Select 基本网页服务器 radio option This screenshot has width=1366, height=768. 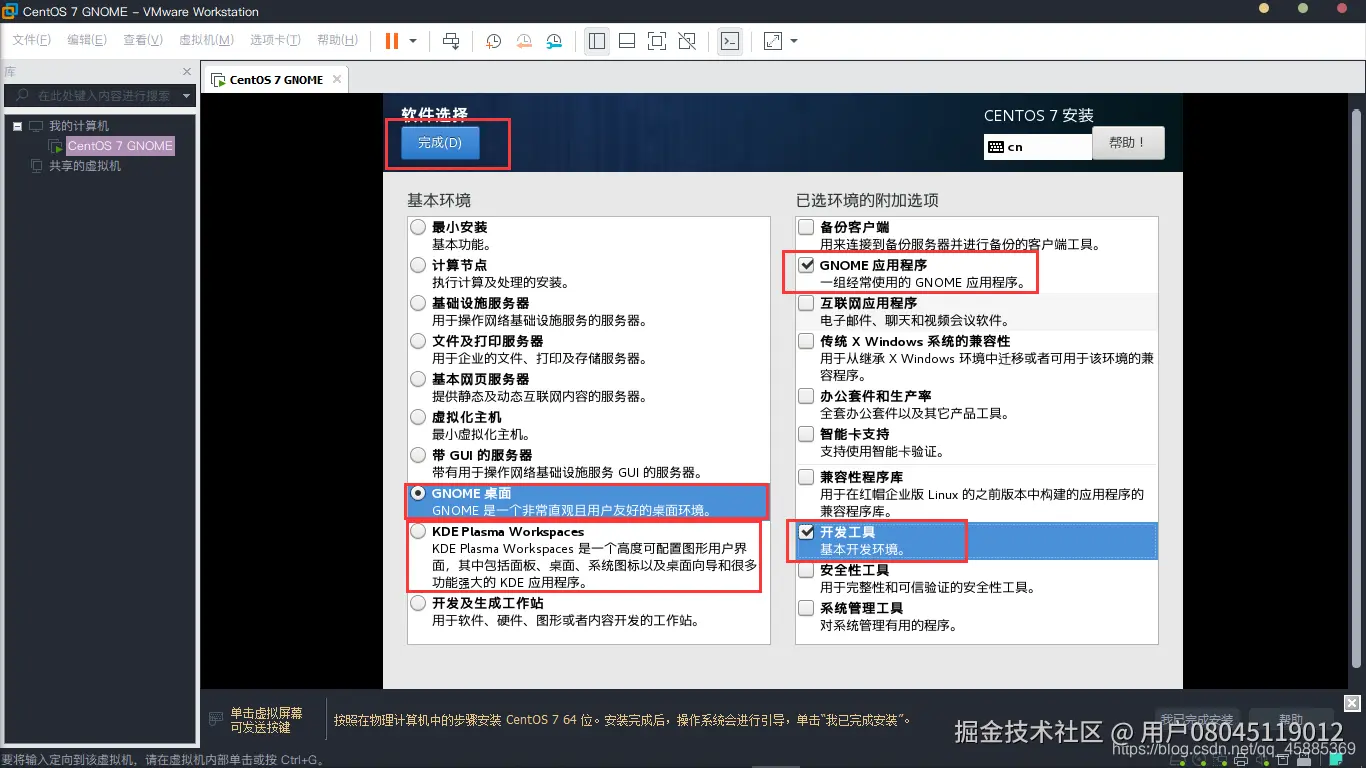418,379
